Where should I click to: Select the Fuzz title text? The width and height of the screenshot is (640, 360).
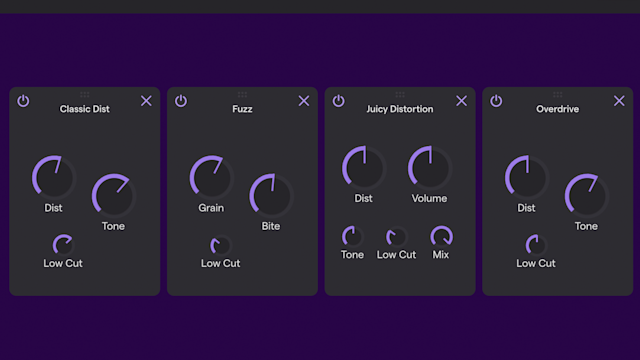242,109
